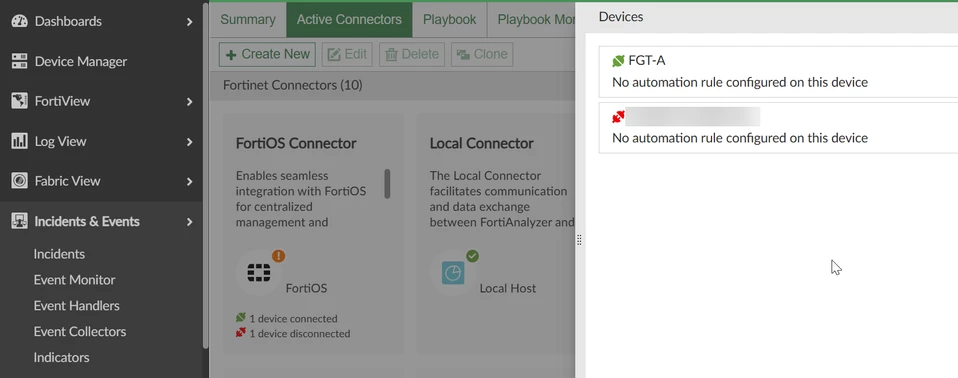The image size is (958, 378).
Task: Expand the Fabric View menu chevron
Action: tap(189, 181)
